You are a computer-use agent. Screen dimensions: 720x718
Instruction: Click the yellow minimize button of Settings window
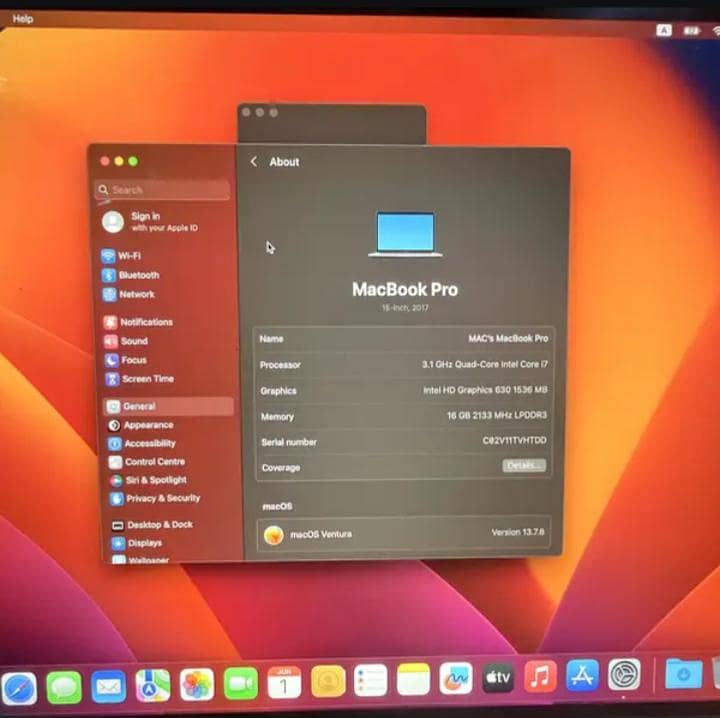pyautogui.click(x=119, y=161)
